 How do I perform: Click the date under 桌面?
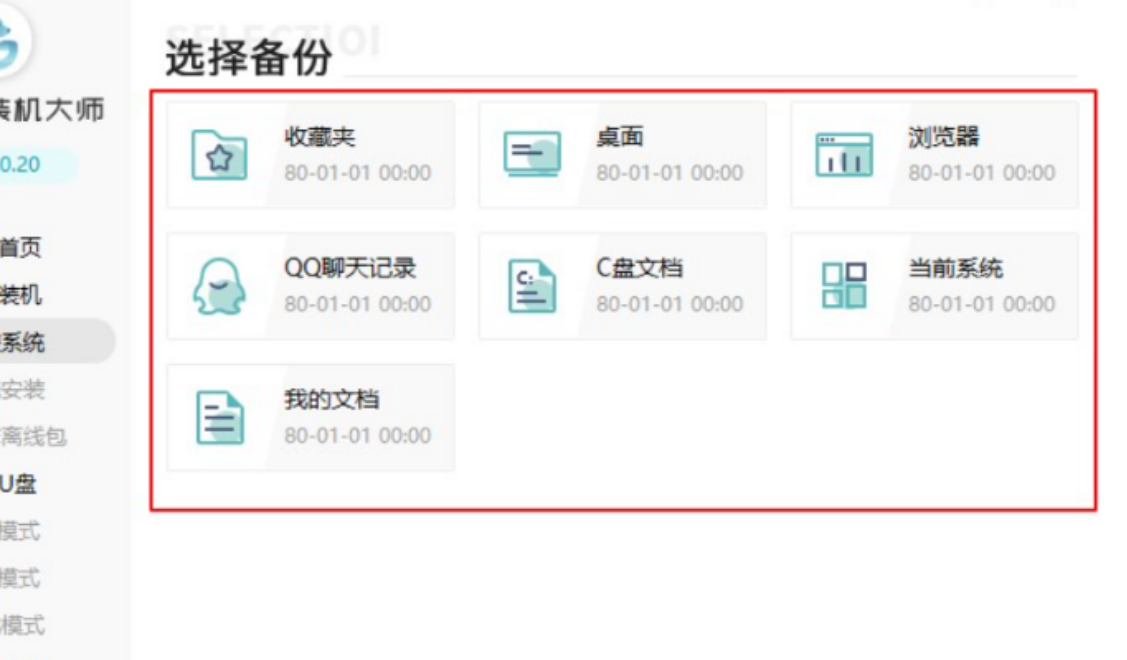[x=669, y=173]
